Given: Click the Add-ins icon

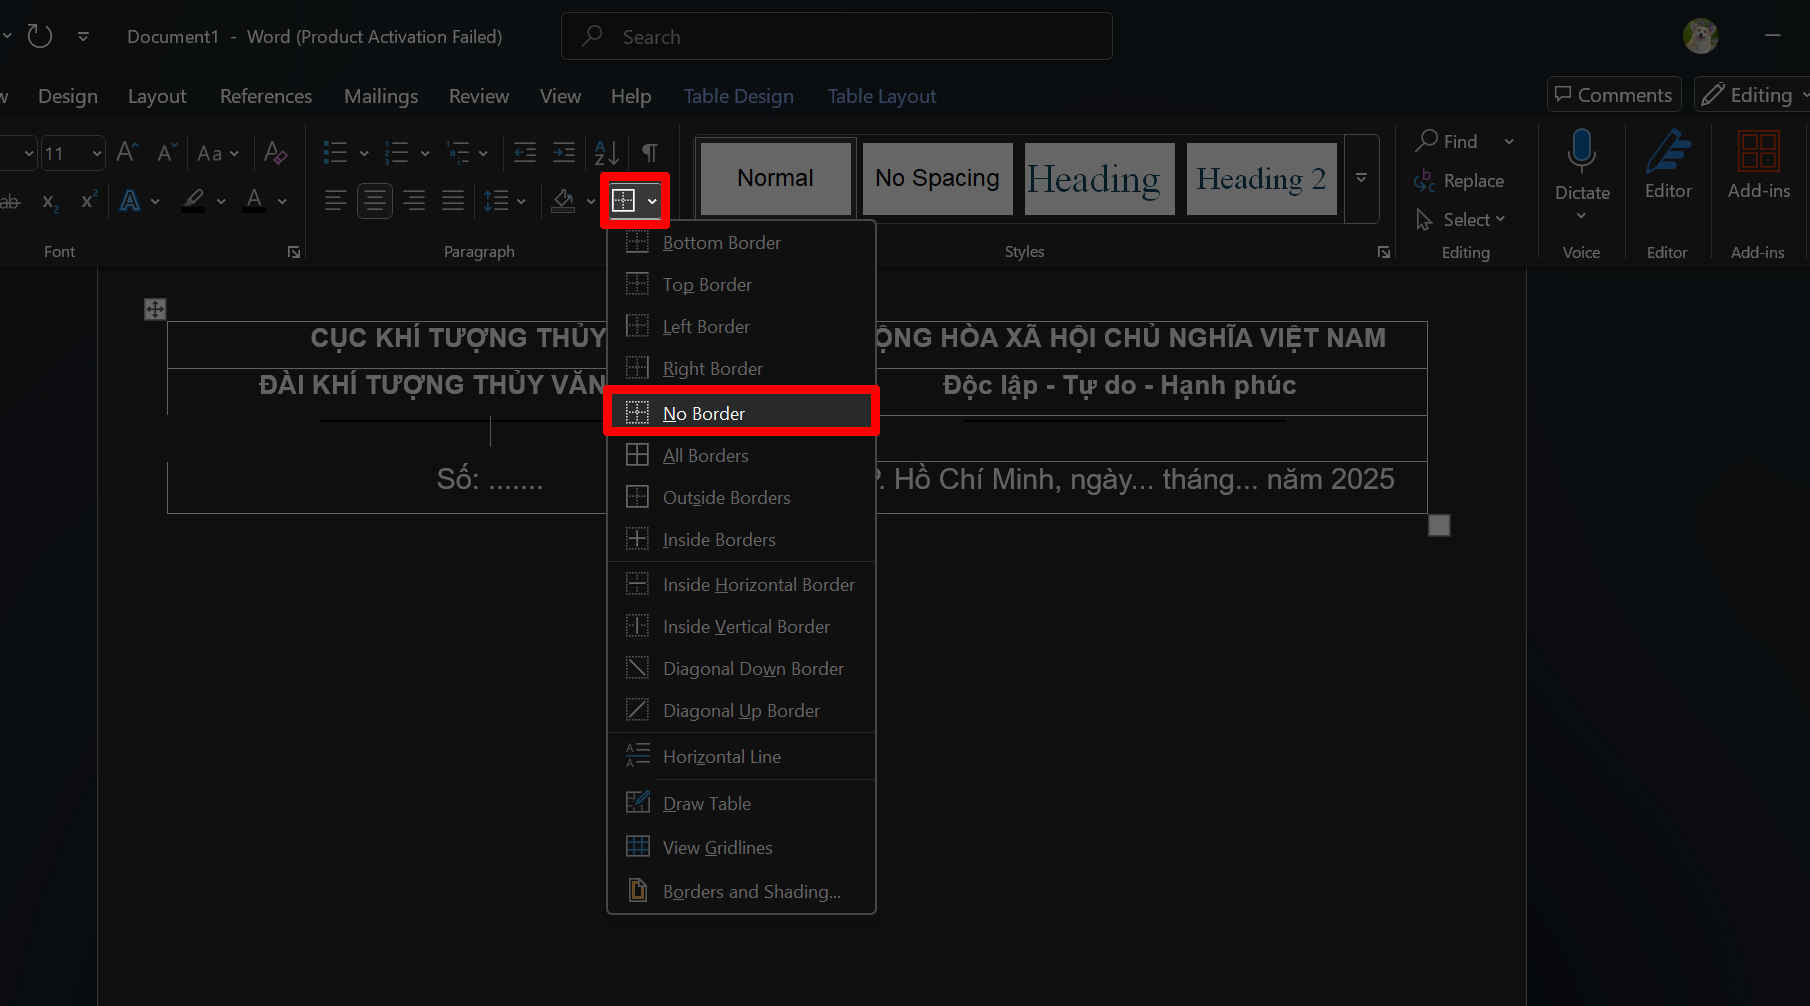Looking at the screenshot, I should pyautogui.click(x=1758, y=152).
